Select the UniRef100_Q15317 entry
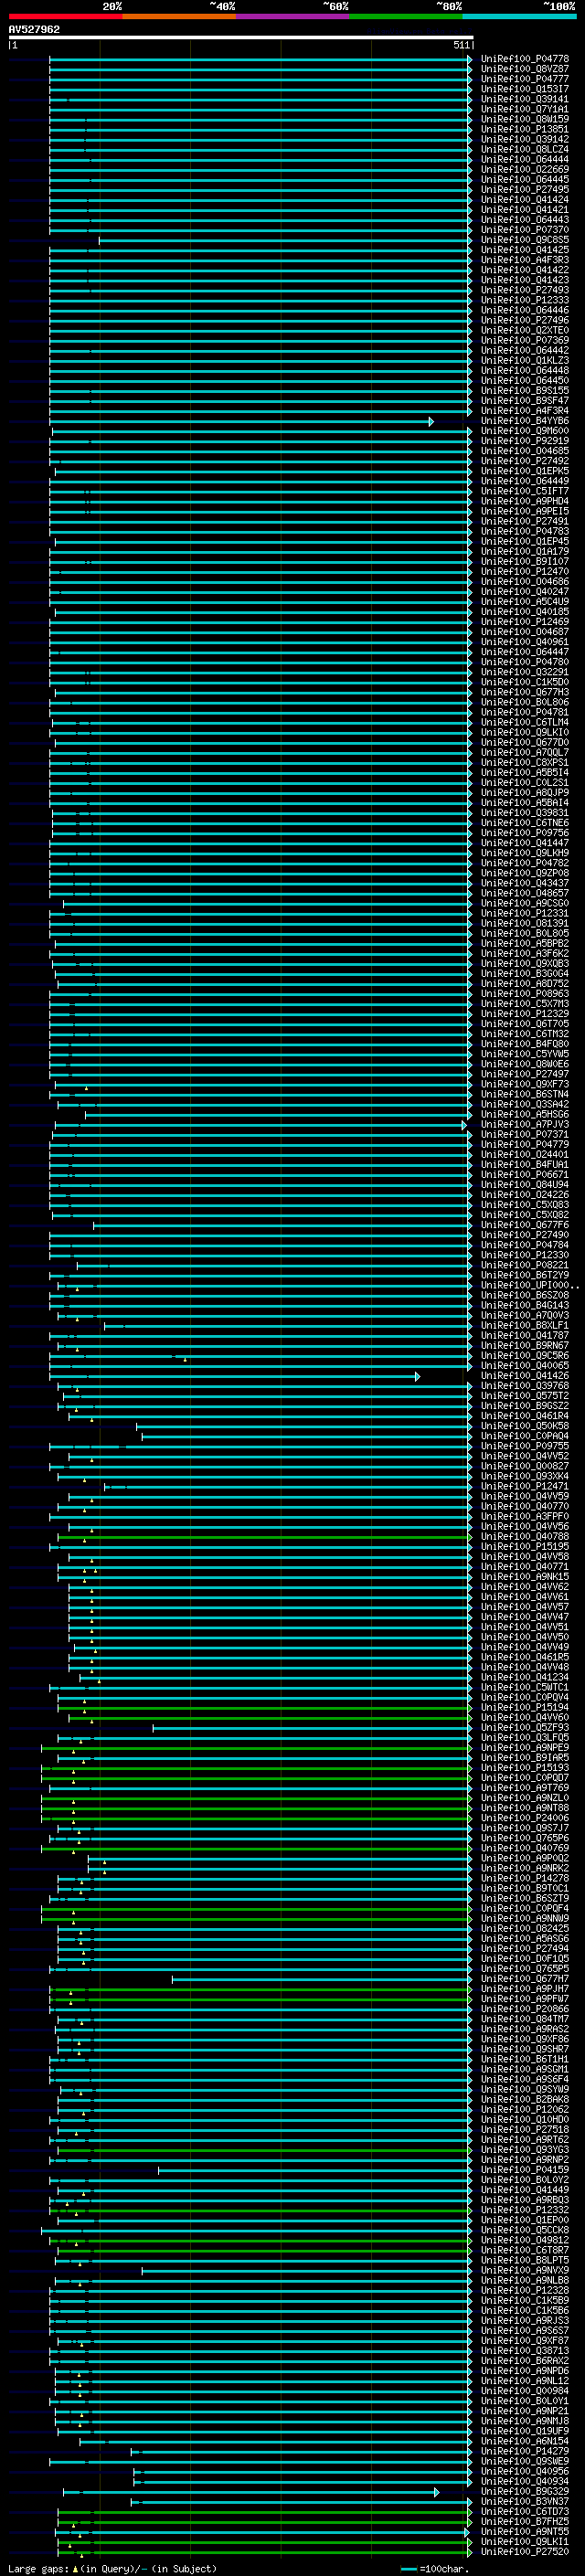Viewport: 585px width, 2576px height. pos(524,89)
